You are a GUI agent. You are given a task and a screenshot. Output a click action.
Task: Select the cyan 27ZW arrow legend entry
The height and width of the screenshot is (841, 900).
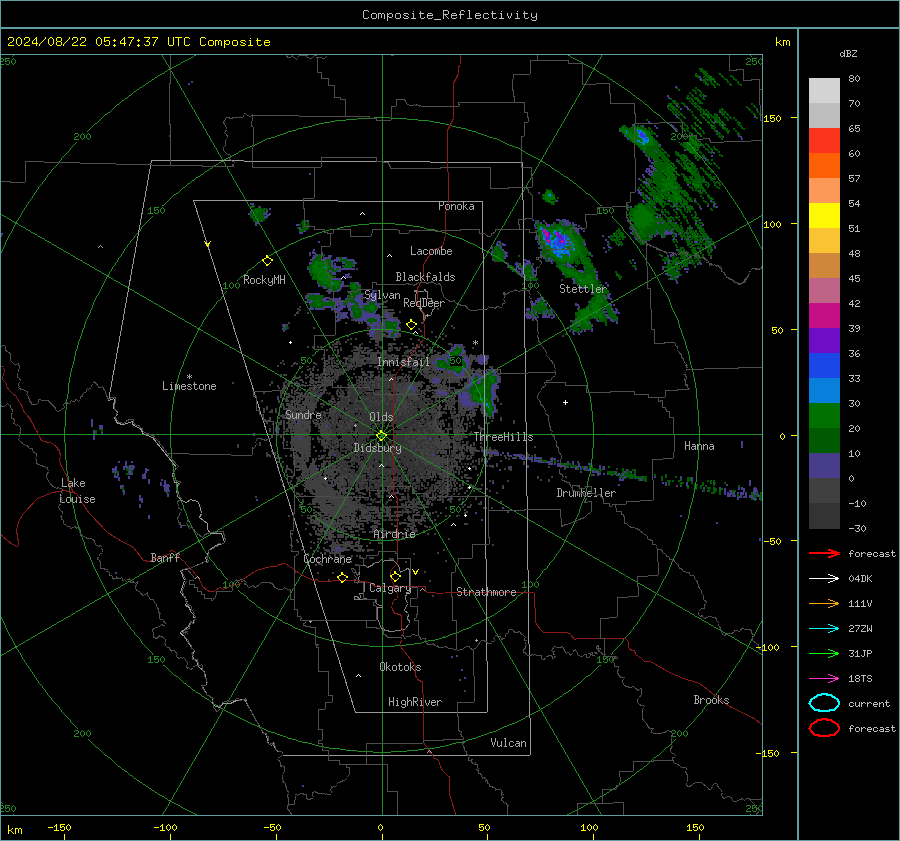pos(824,629)
